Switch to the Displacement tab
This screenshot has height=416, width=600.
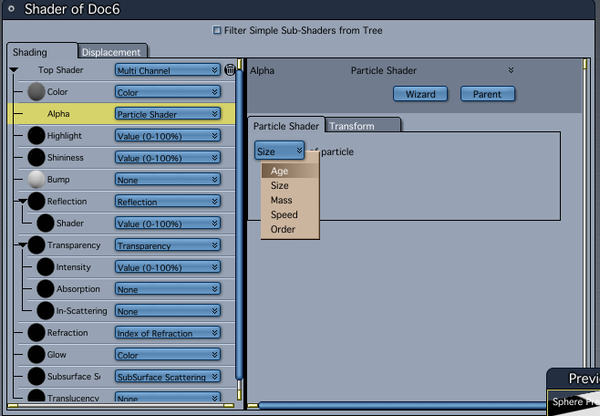coord(112,51)
